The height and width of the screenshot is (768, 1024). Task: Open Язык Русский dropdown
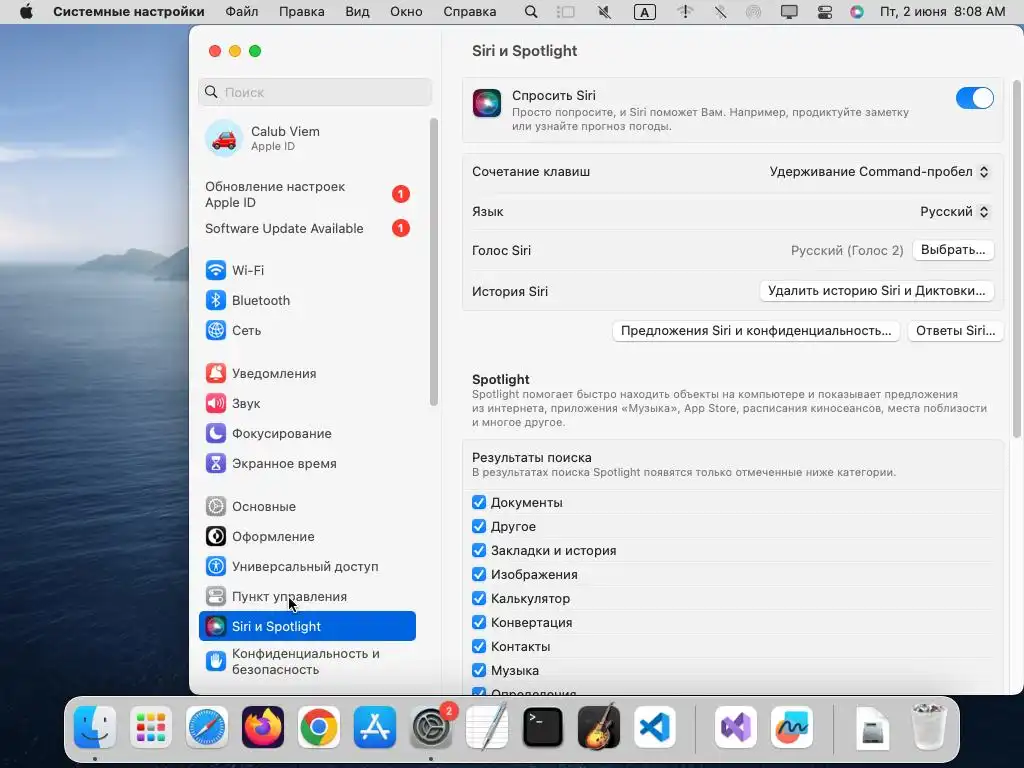coord(955,212)
